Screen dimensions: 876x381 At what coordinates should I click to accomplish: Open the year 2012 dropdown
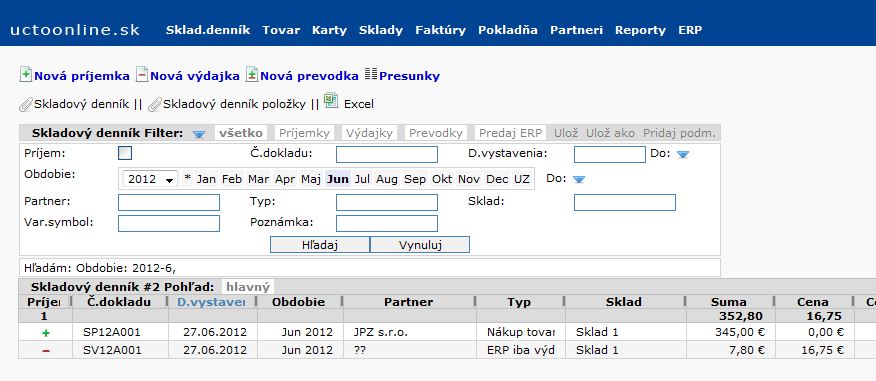(150, 179)
